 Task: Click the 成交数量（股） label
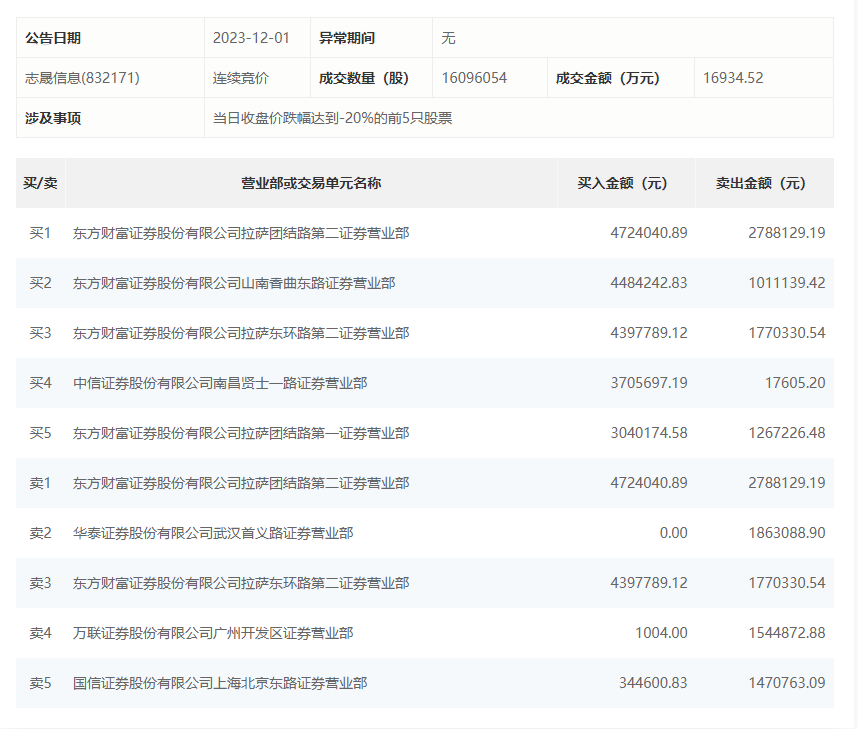click(364, 78)
